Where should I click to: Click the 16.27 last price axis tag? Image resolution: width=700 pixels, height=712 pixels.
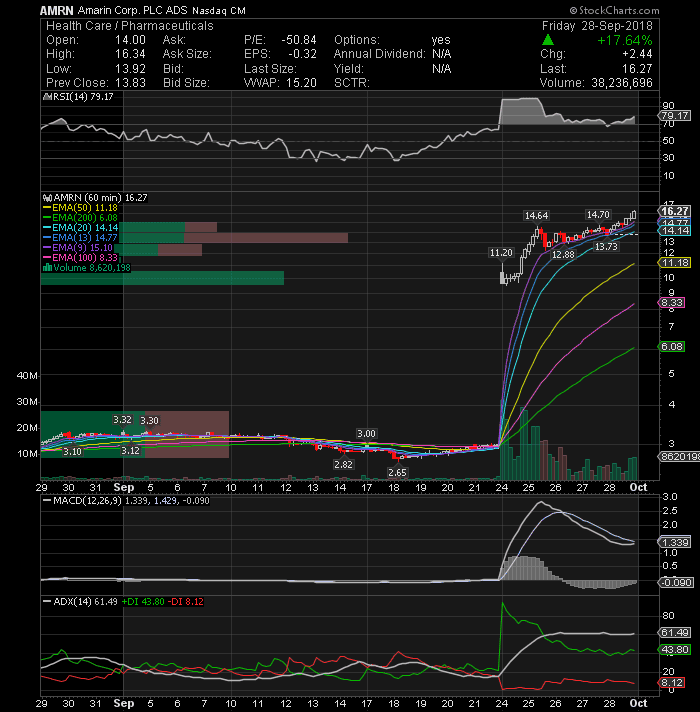pos(675,211)
